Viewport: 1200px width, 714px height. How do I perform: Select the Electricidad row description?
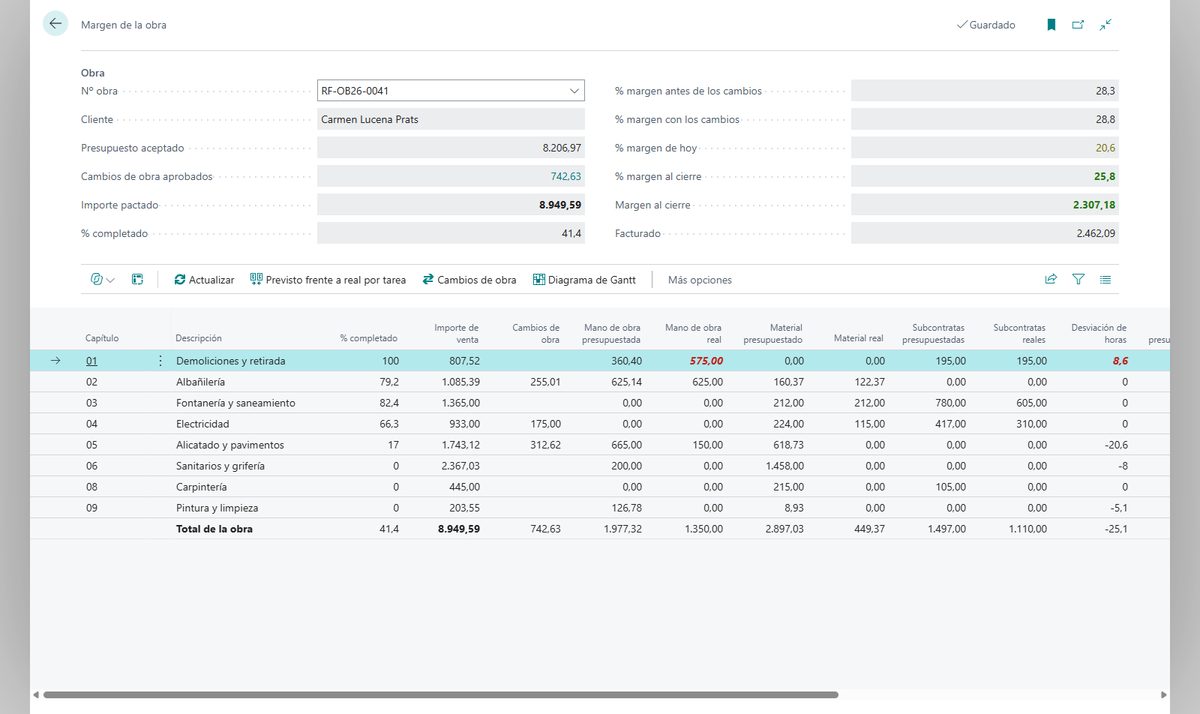click(202, 424)
